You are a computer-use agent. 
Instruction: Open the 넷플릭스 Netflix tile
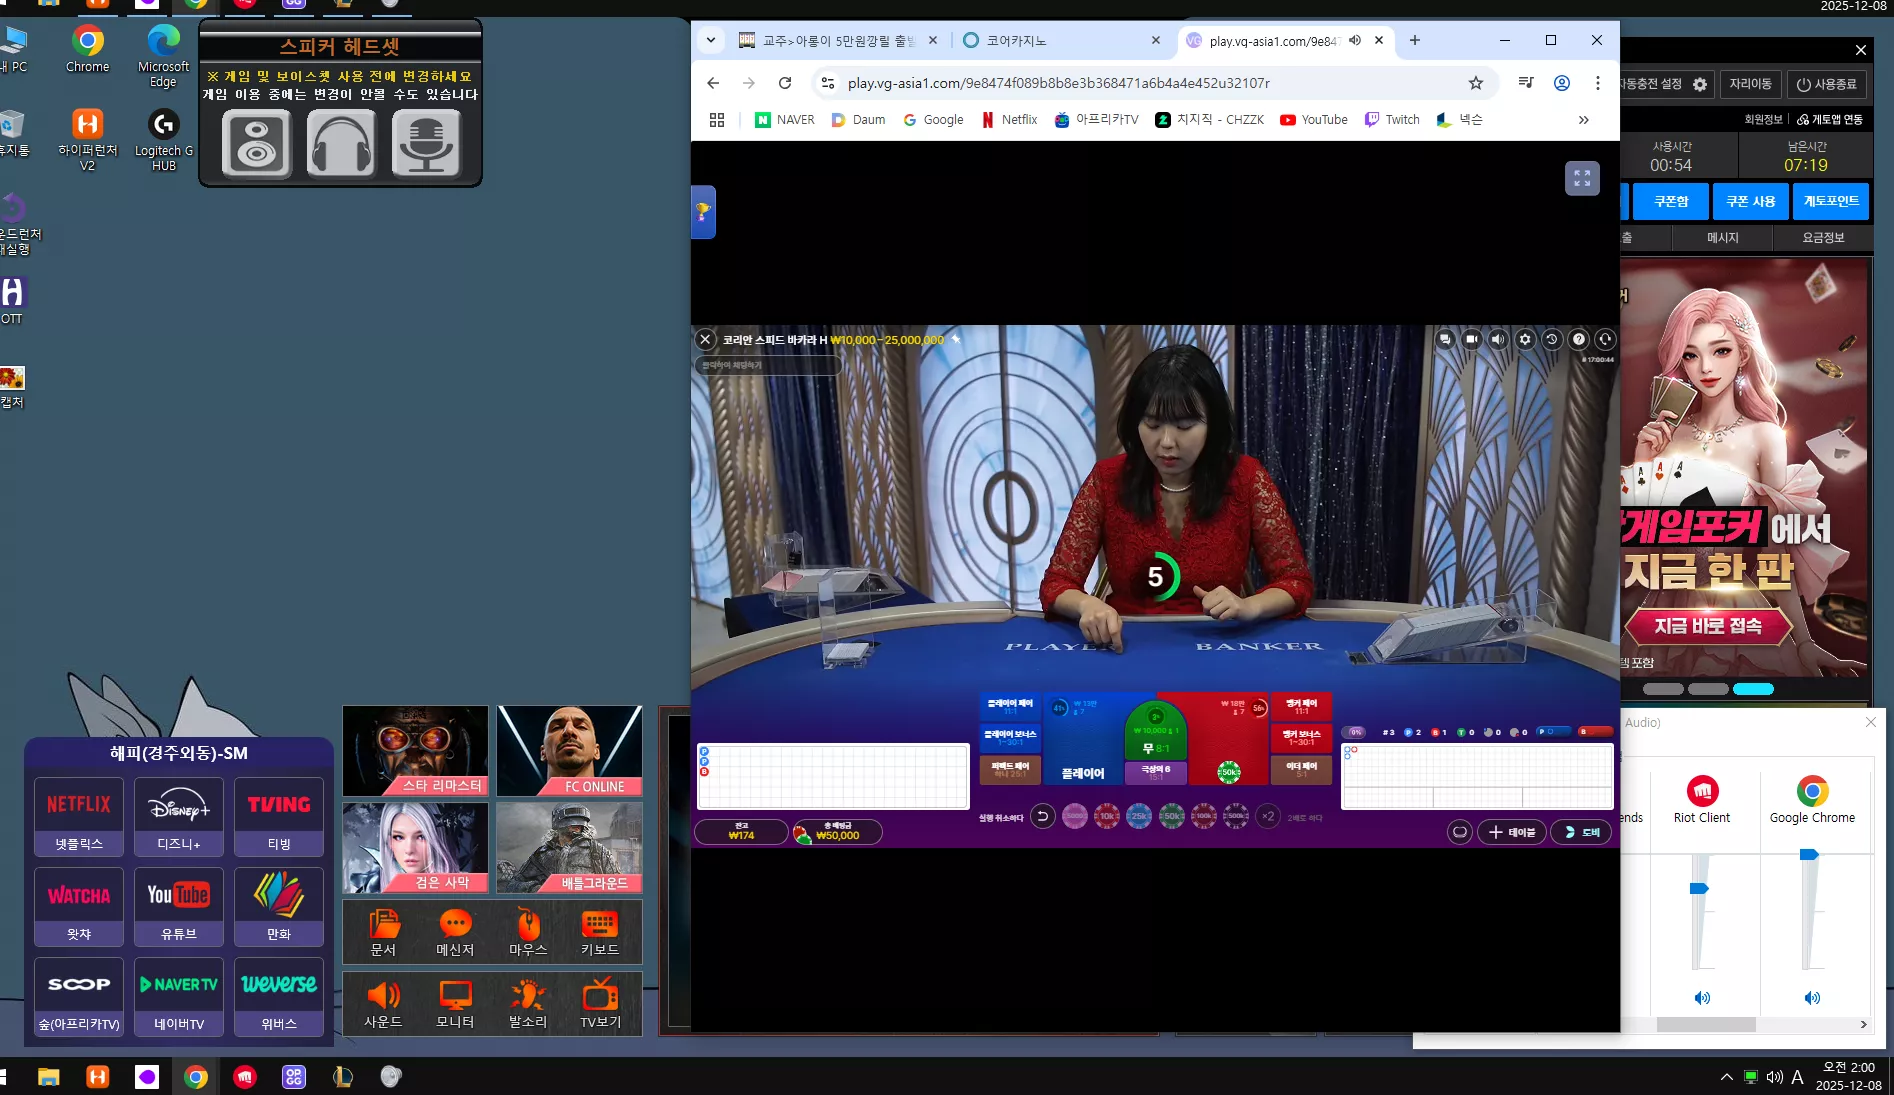coord(79,817)
